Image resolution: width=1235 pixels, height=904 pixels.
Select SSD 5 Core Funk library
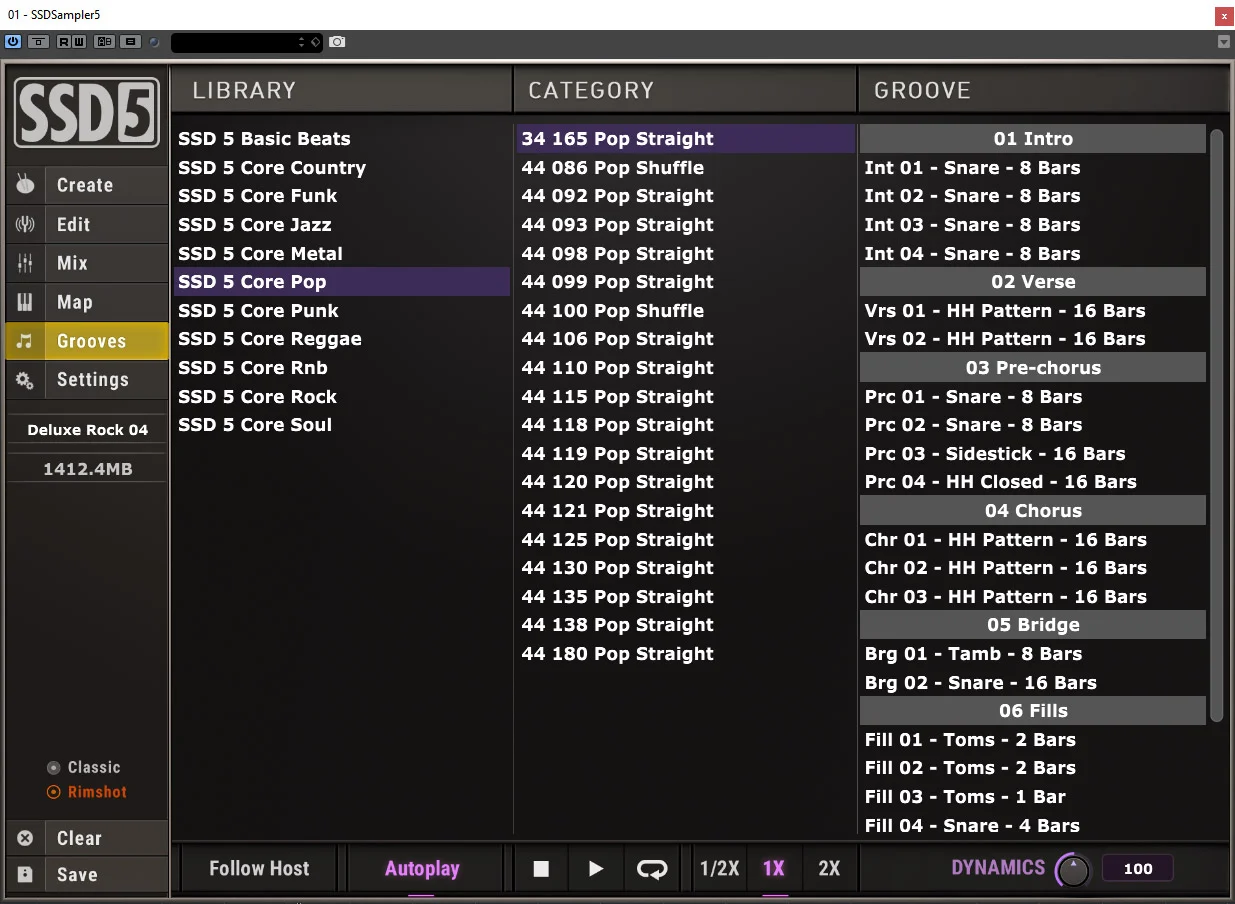[x=342, y=196]
